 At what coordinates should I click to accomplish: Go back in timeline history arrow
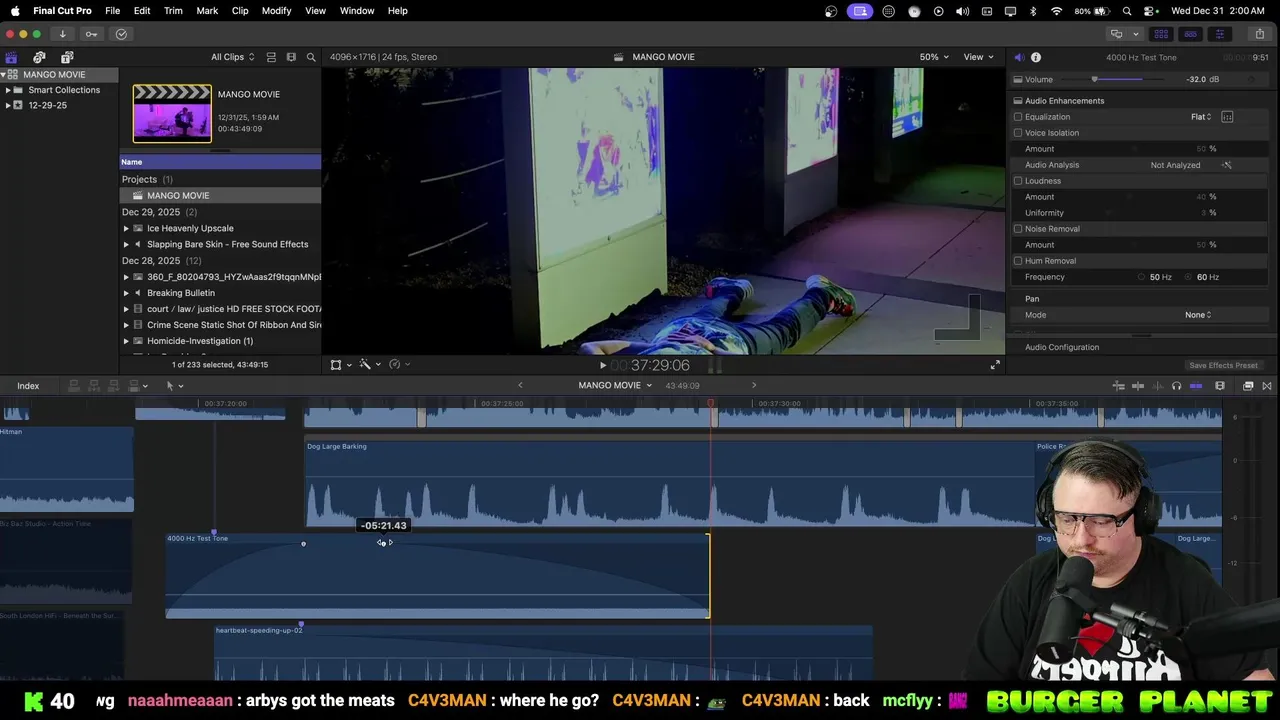pos(520,386)
